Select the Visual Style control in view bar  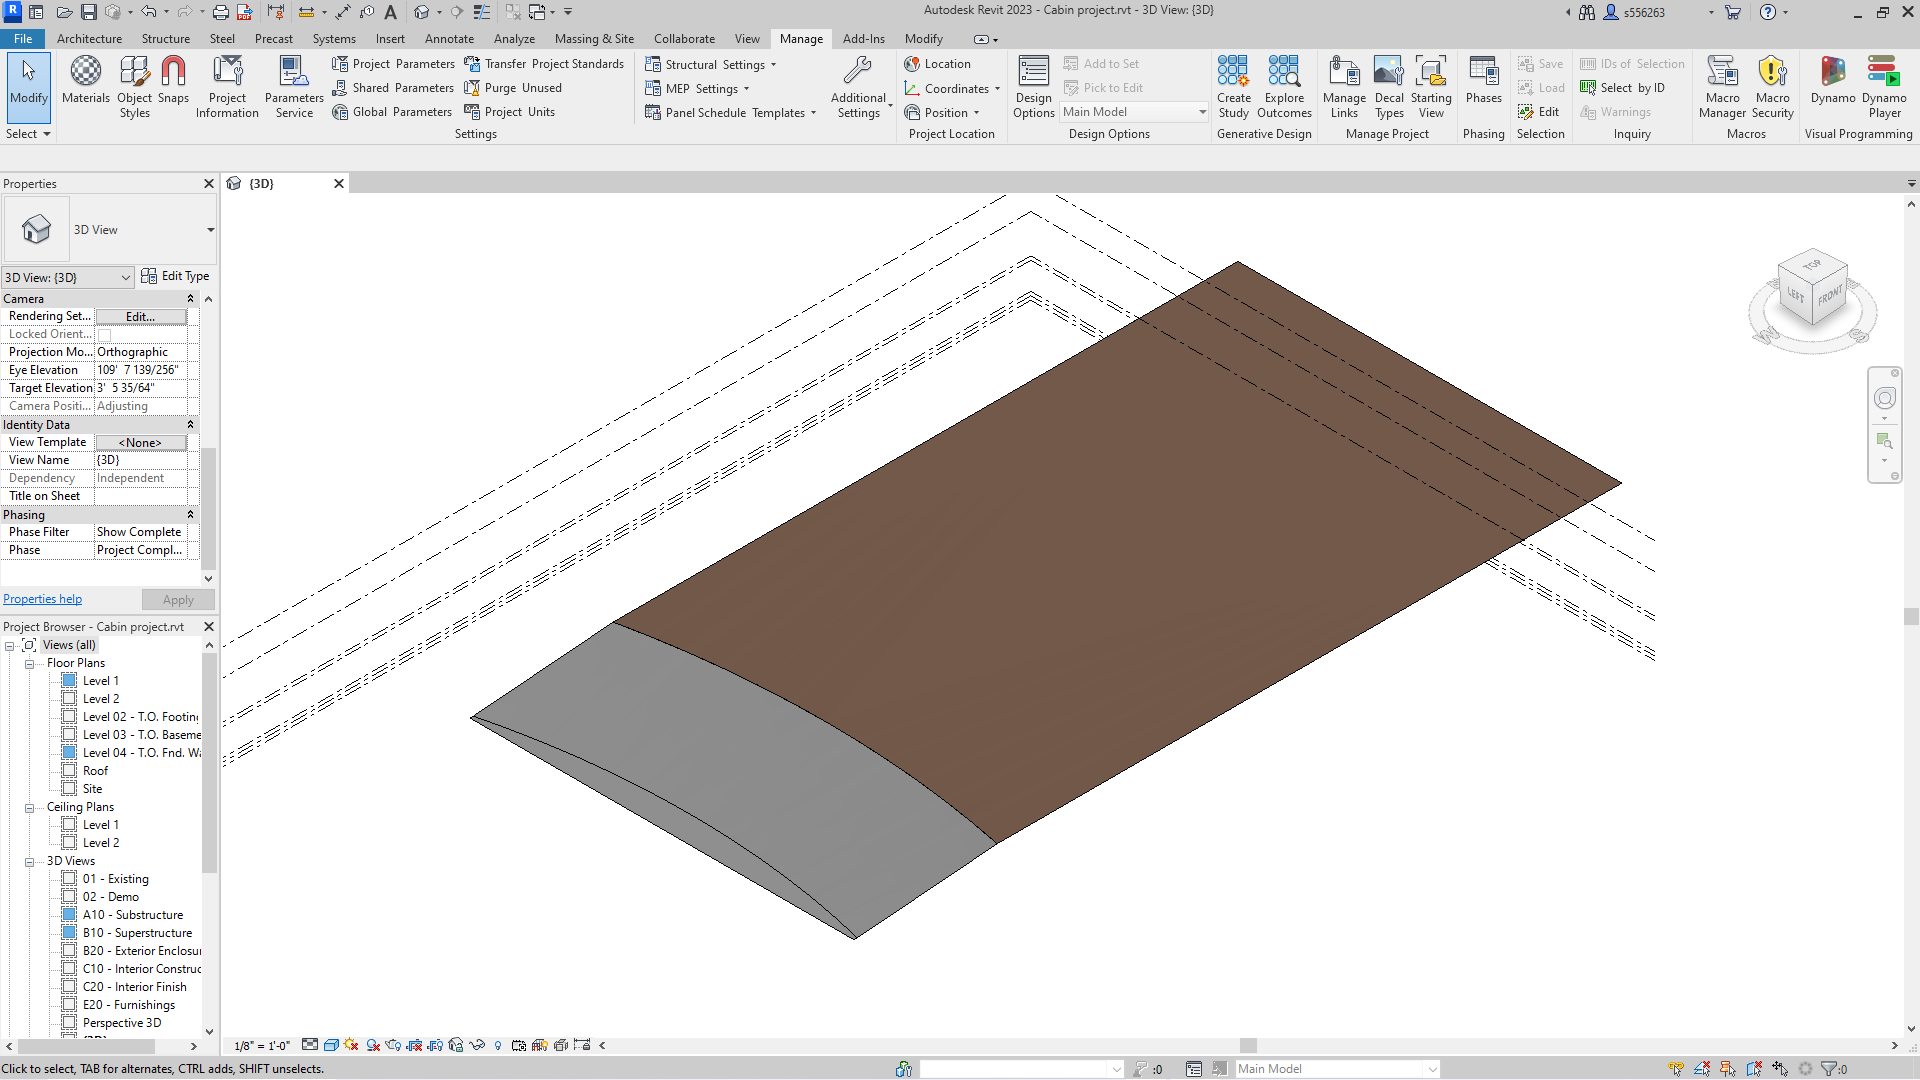pyautogui.click(x=330, y=1046)
